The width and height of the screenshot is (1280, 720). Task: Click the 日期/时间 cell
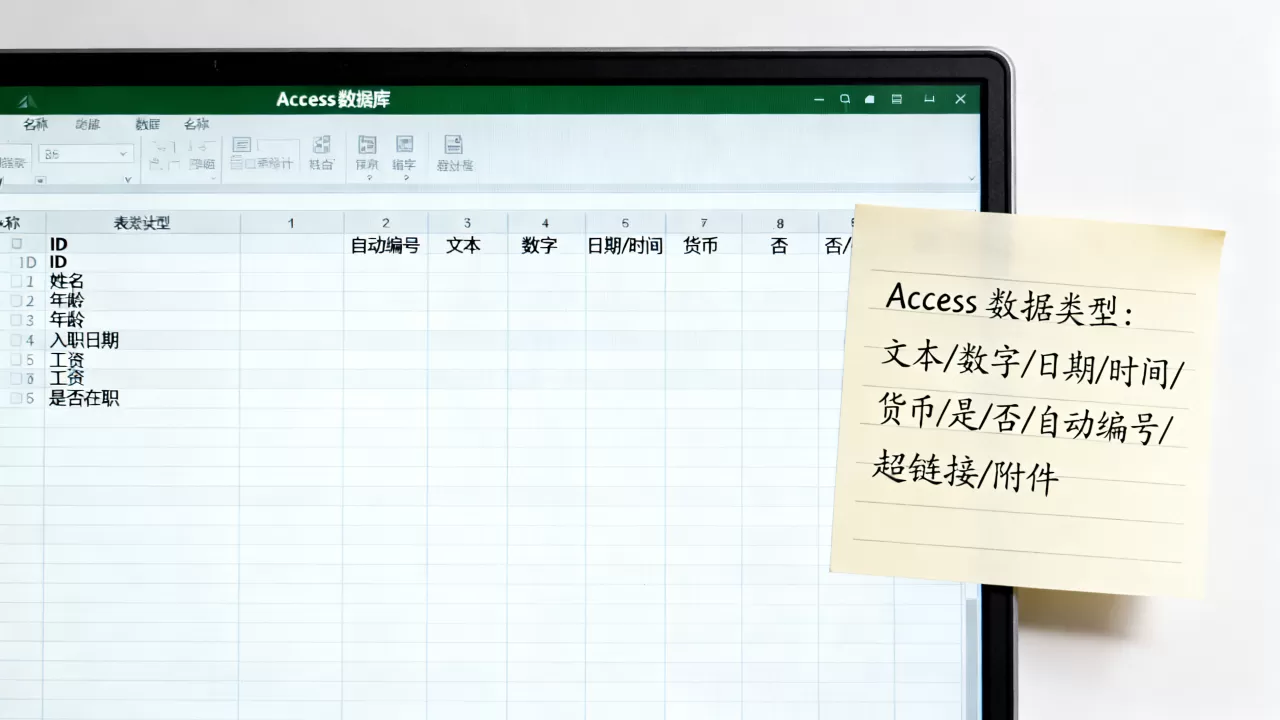tap(625, 245)
